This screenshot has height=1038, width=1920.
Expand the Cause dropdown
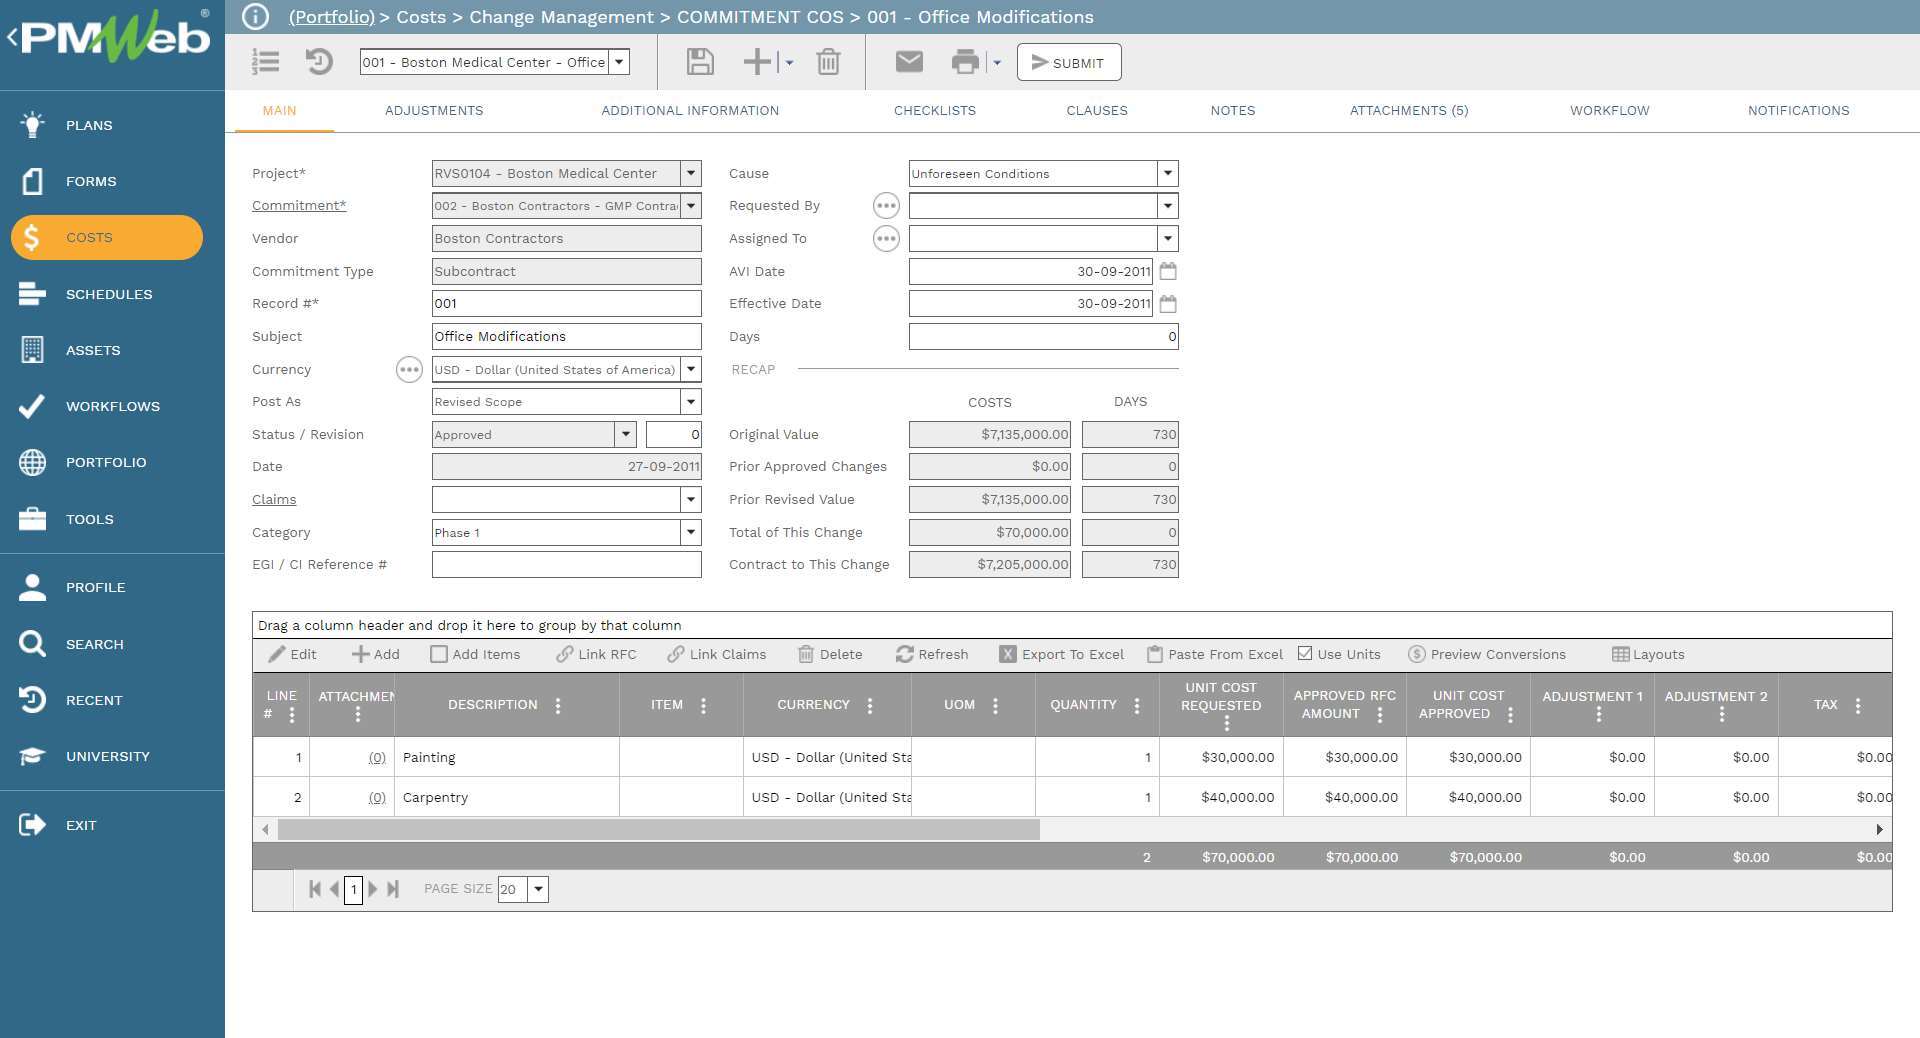[x=1167, y=174]
